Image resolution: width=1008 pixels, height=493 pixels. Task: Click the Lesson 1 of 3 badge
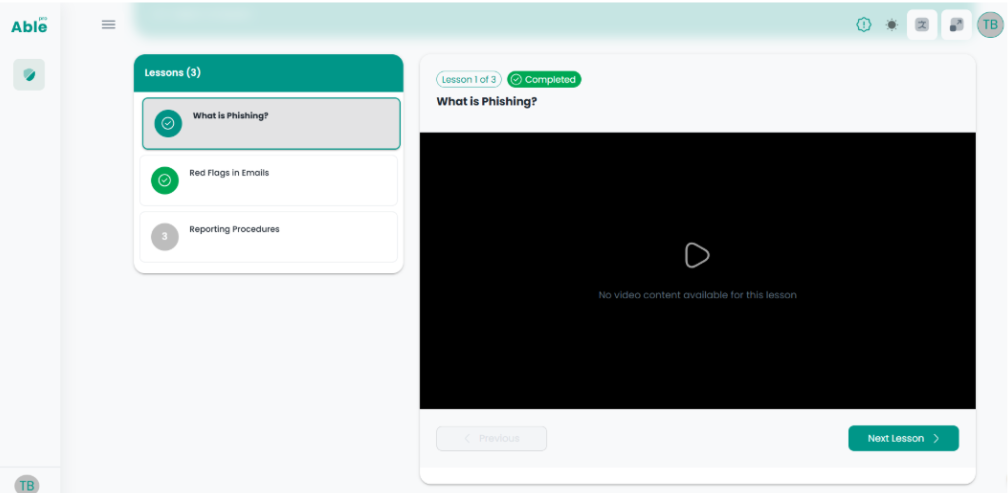(469, 80)
